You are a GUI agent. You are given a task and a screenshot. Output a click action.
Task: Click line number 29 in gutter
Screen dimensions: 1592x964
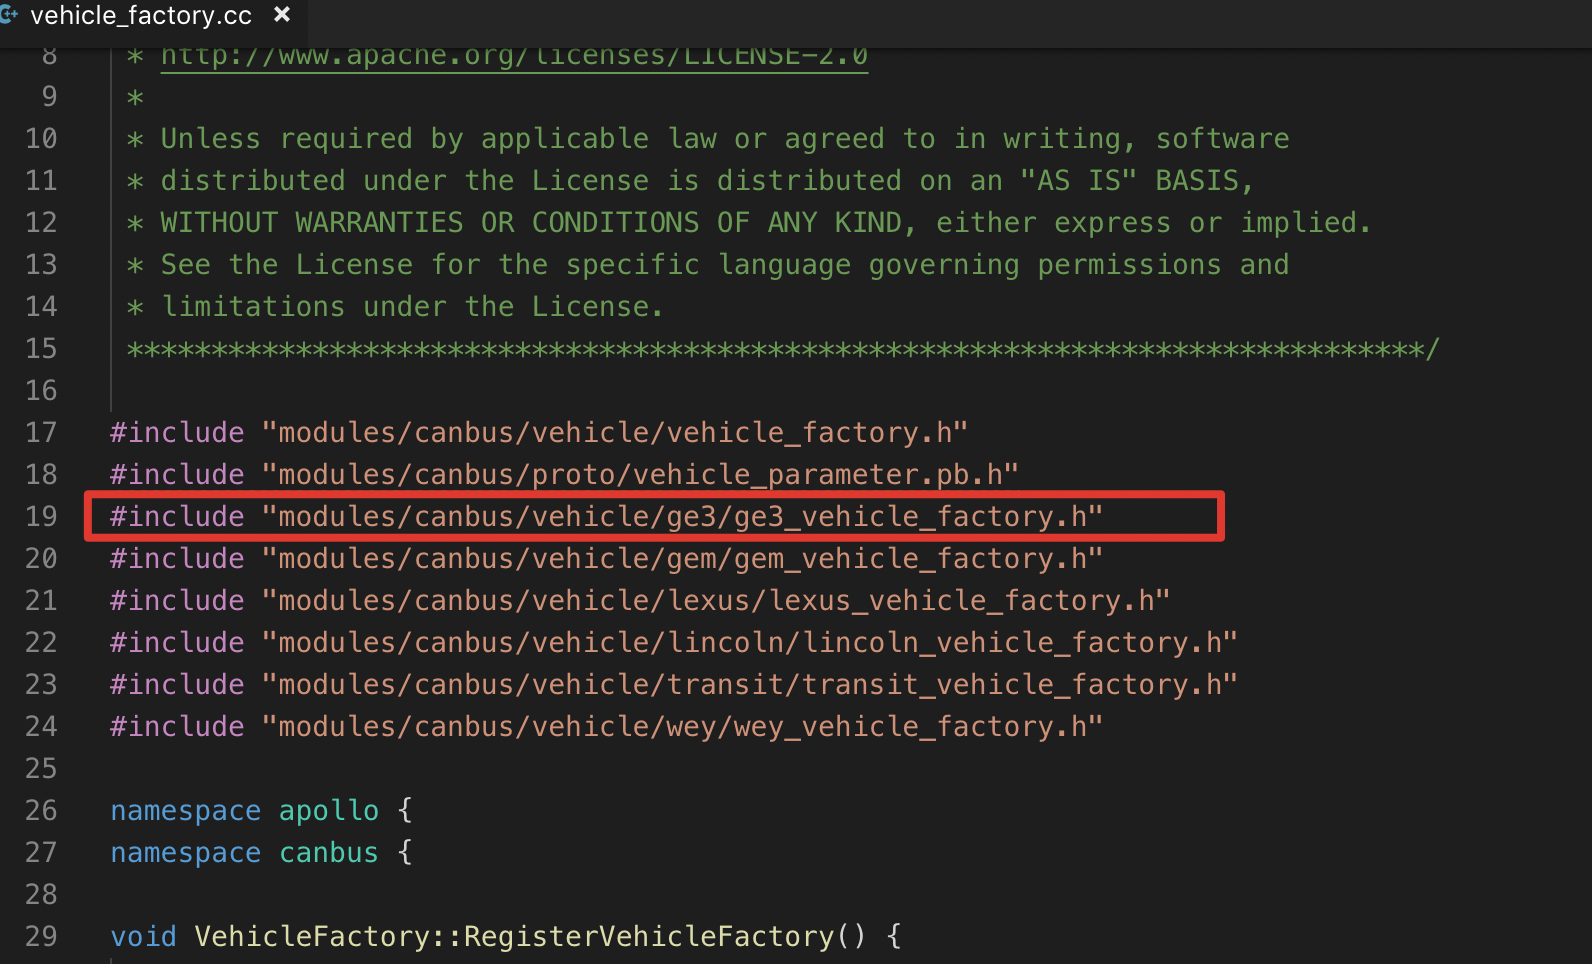[x=41, y=937]
